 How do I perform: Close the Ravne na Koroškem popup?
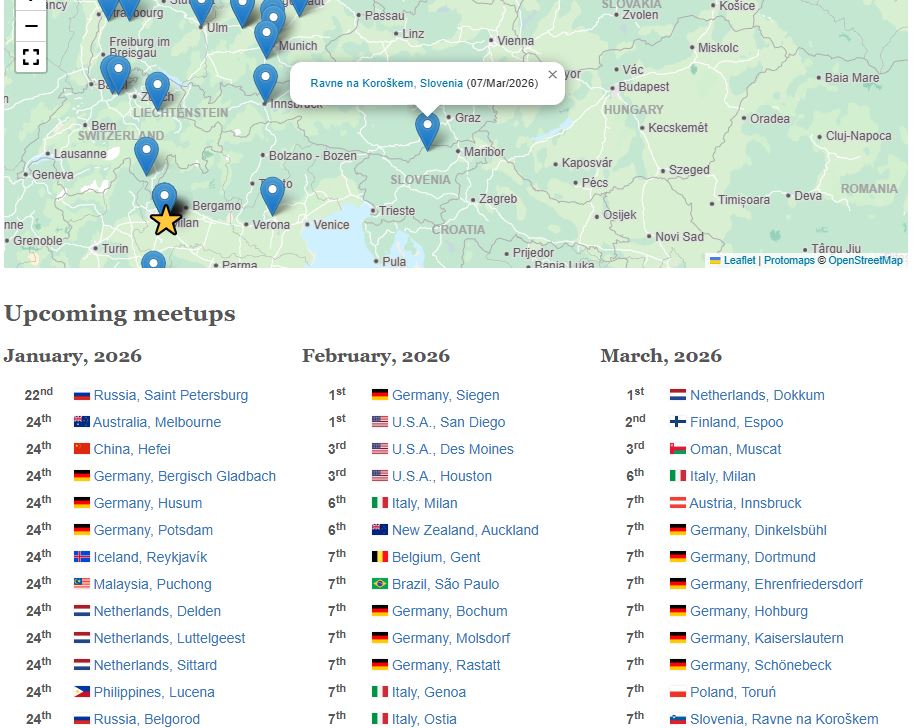coord(552,74)
